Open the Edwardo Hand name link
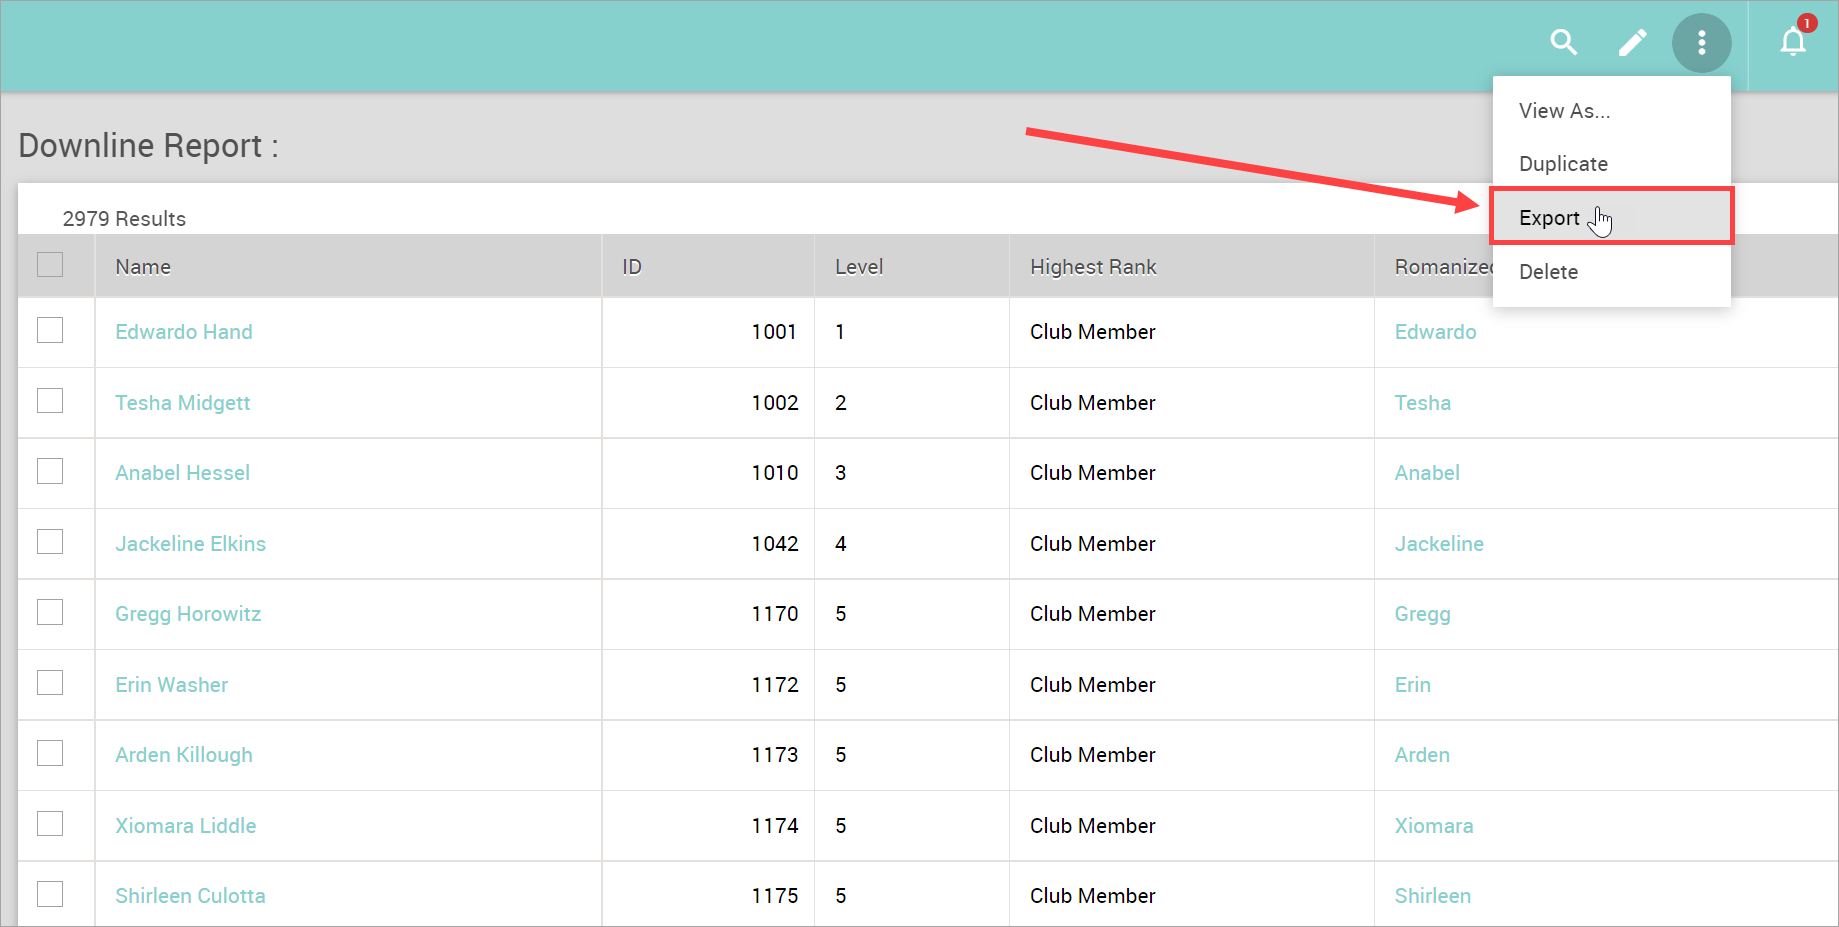The image size is (1839, 927). pyautogui.click(x=184, y=332)
